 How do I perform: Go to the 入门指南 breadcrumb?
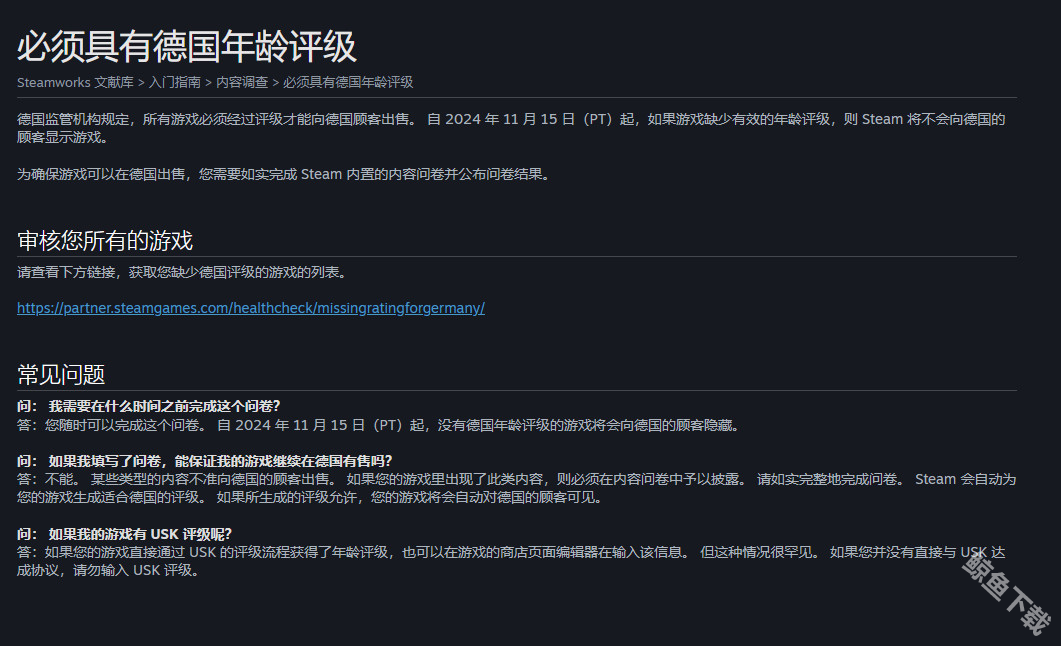[175, 82]
